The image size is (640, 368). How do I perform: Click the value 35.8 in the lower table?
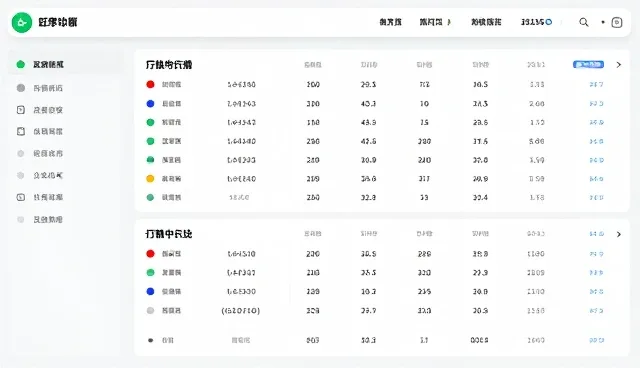(480, 254)
